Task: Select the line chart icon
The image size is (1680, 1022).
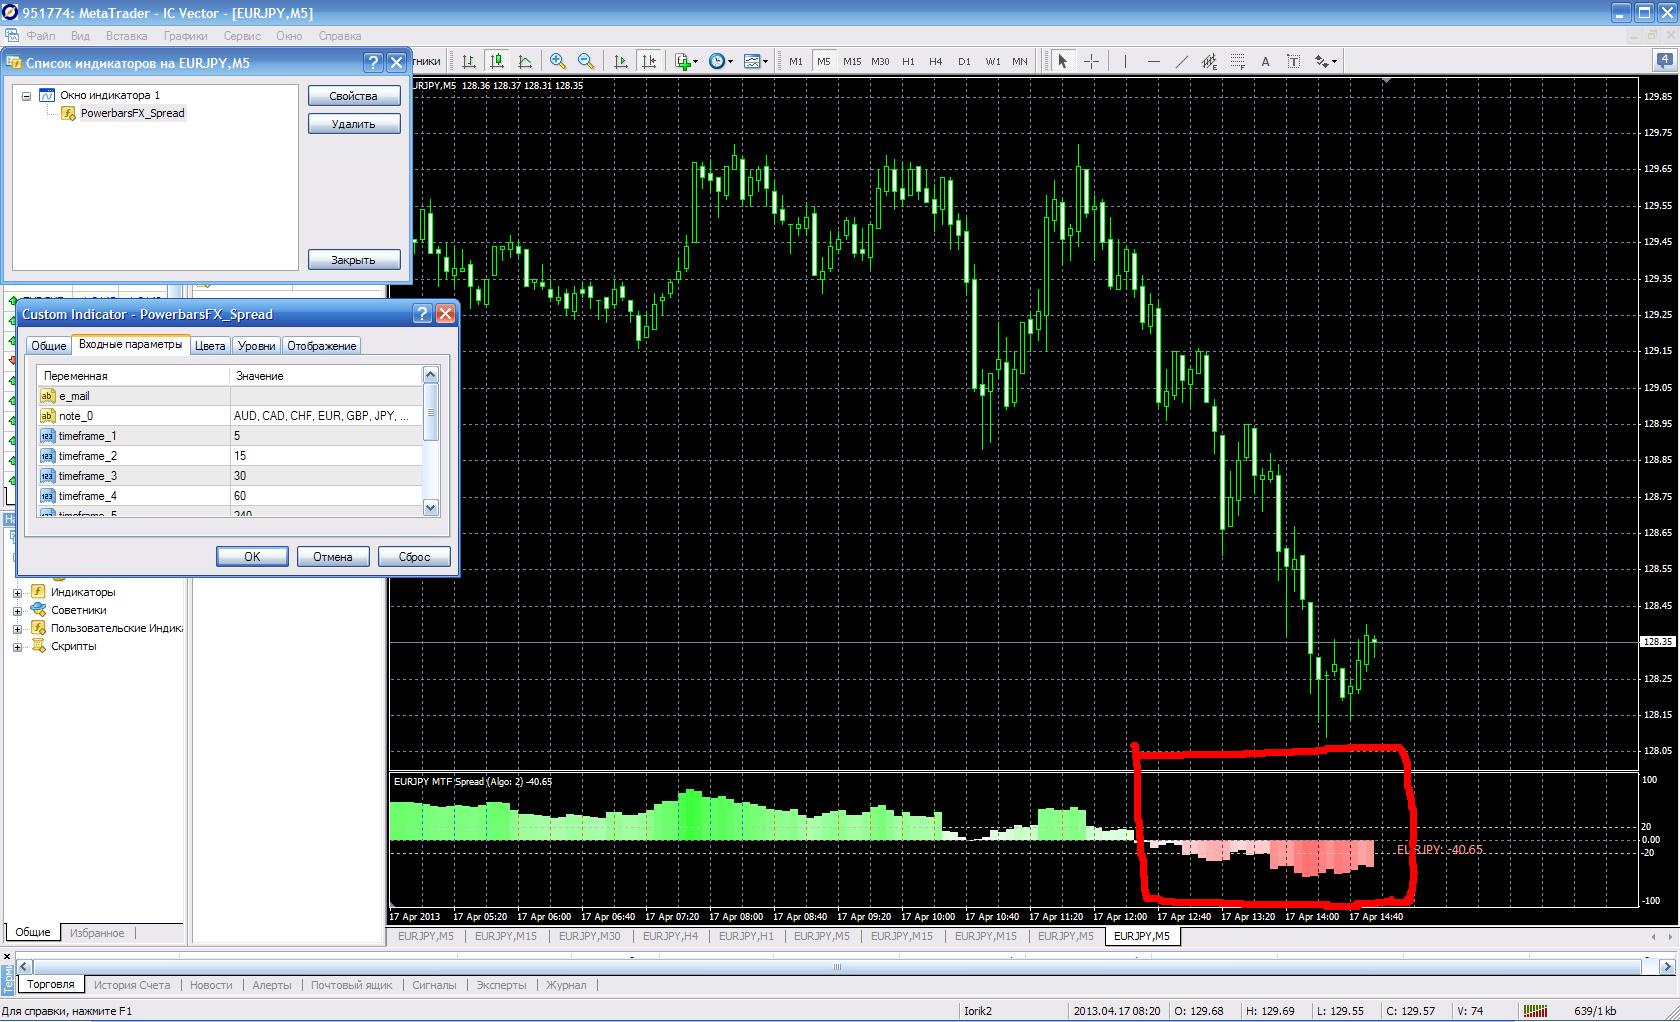Action: (x=525, y=61)
